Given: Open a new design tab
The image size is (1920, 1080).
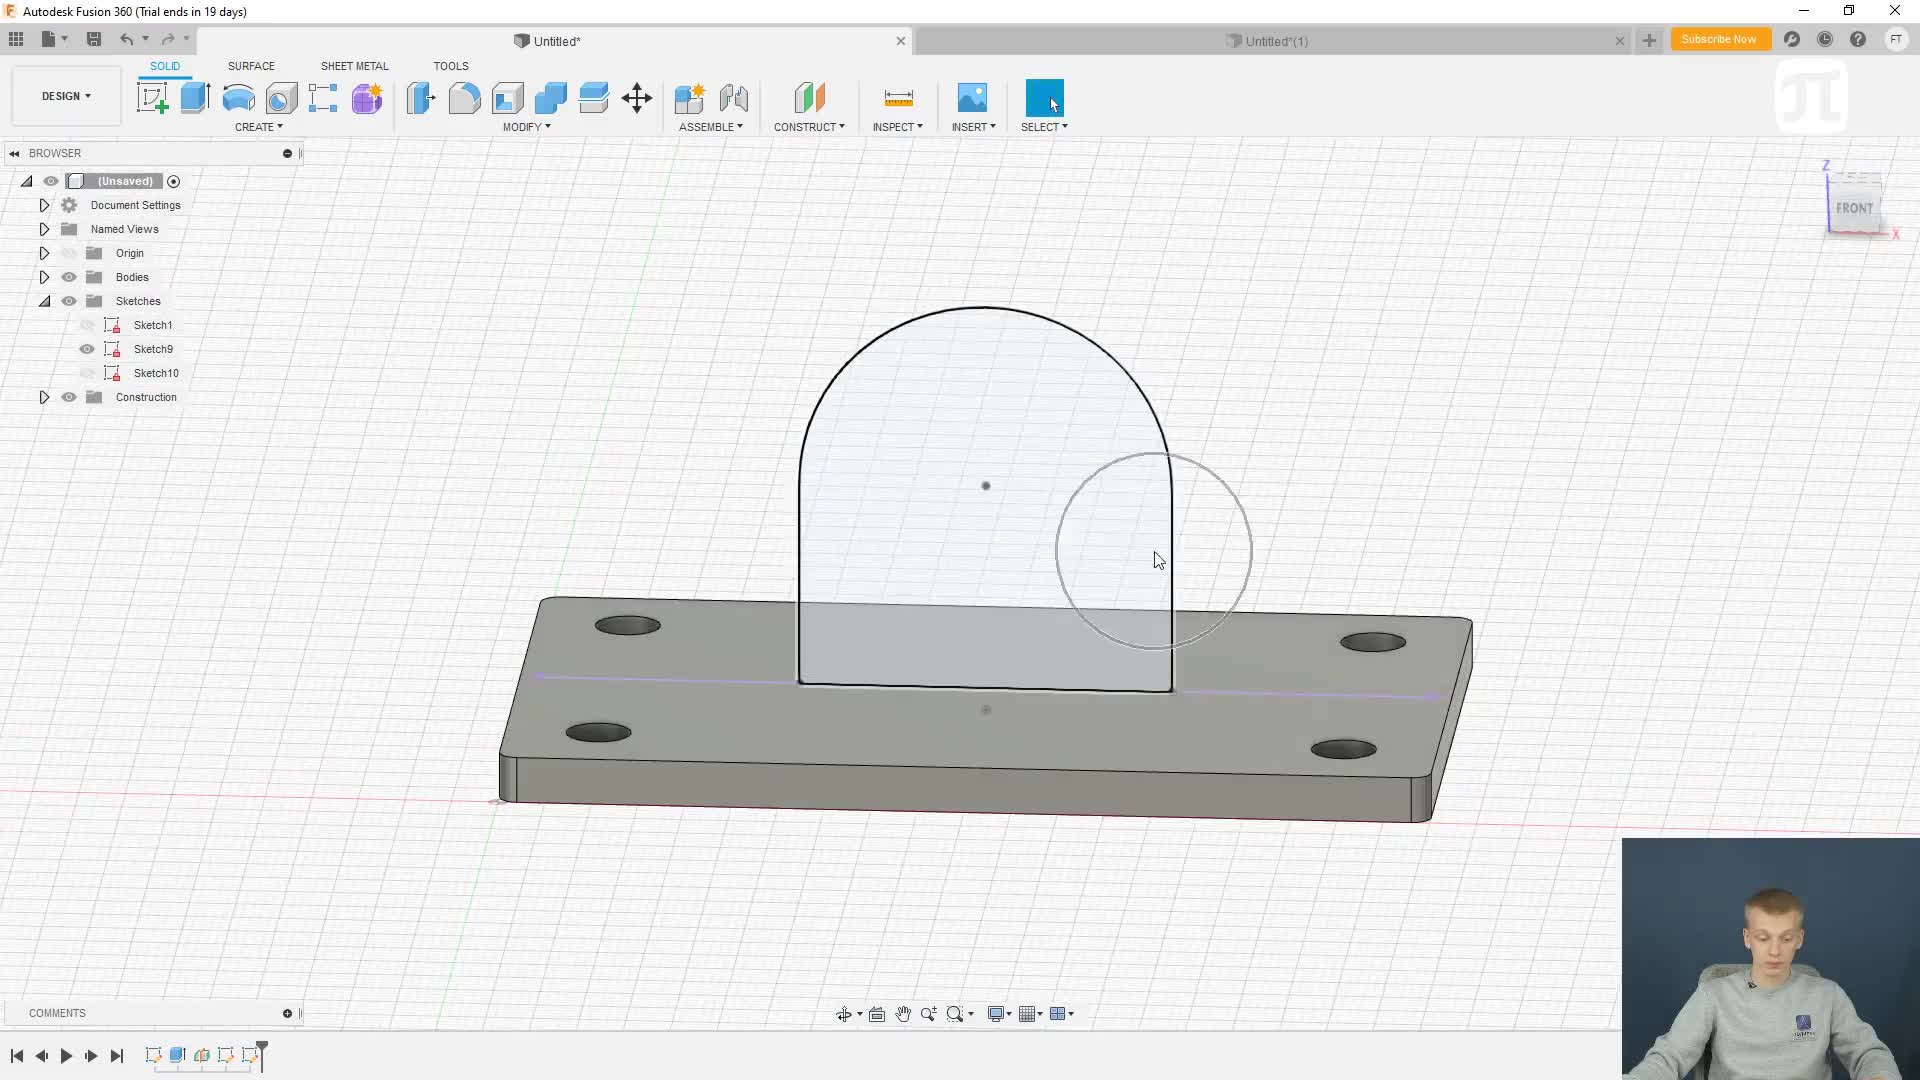Looking at the screenshot, I should [x=1649, y=41].
